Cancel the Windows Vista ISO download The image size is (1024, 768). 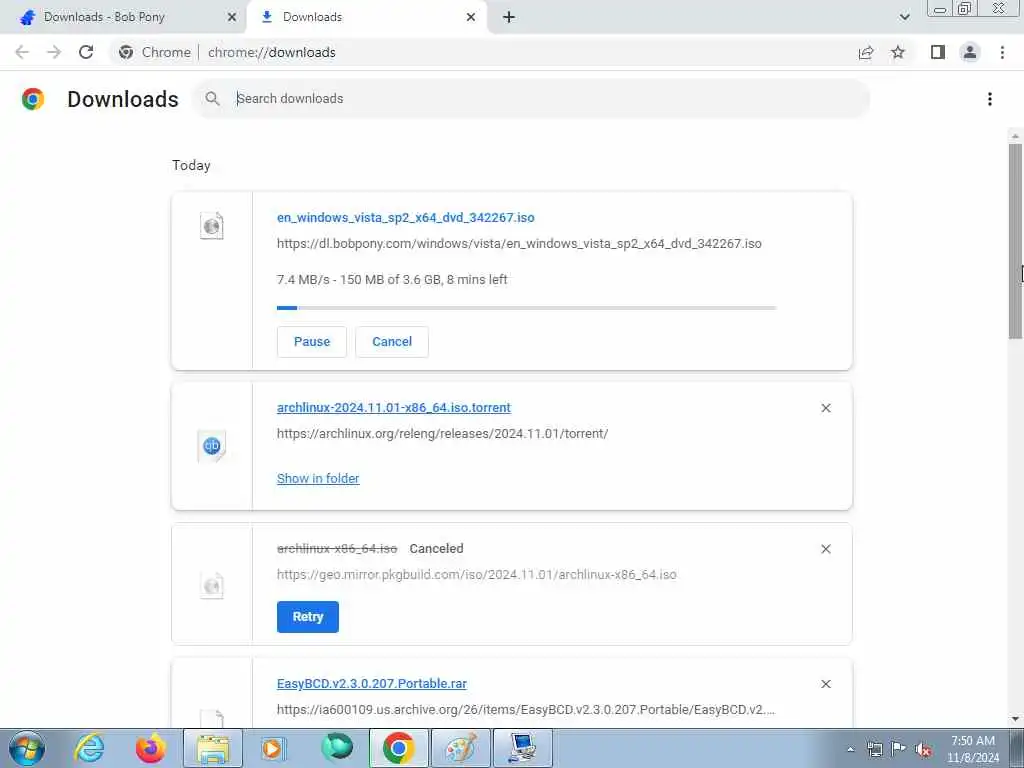pyautogui.click(x=392, y=342)
